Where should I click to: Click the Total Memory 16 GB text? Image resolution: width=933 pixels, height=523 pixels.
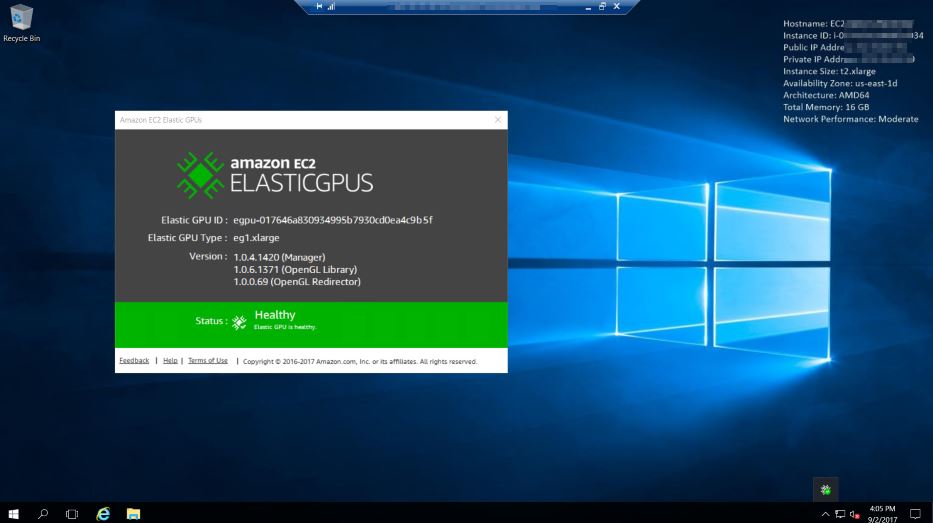coord(826,107)
